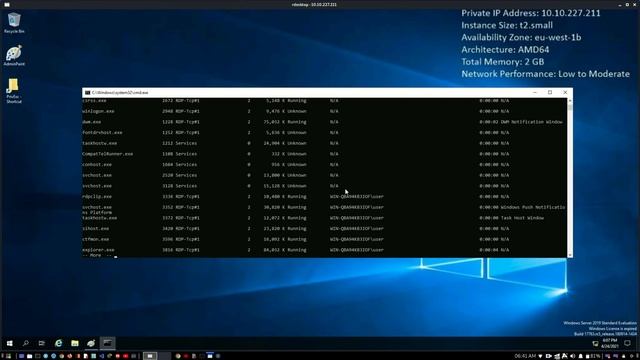Screen dimensions: 640x360
Task: Maximize the cmd.exe window
Action: click(550, 93)
